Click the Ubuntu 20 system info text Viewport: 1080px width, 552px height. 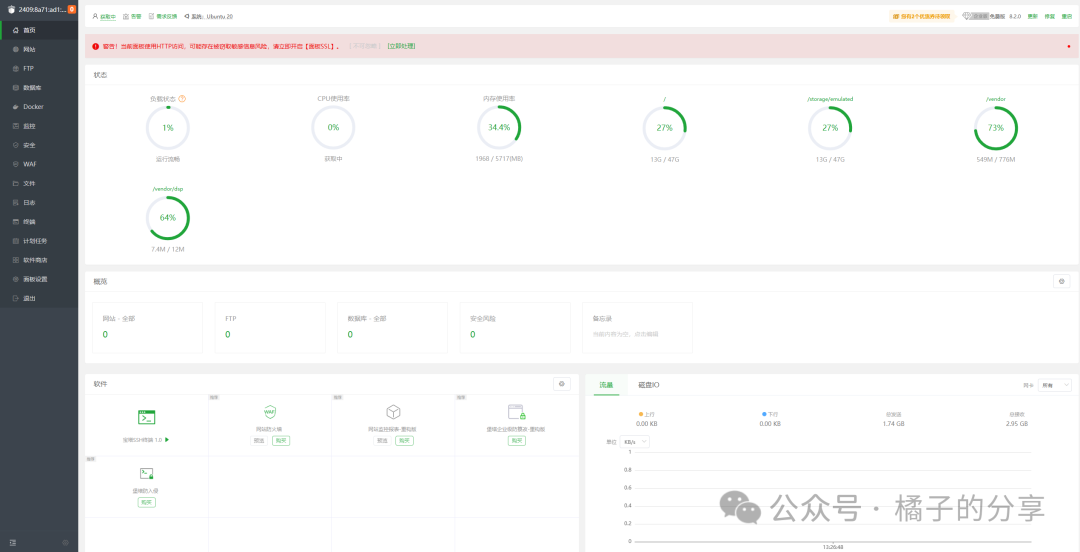point(213,15)
